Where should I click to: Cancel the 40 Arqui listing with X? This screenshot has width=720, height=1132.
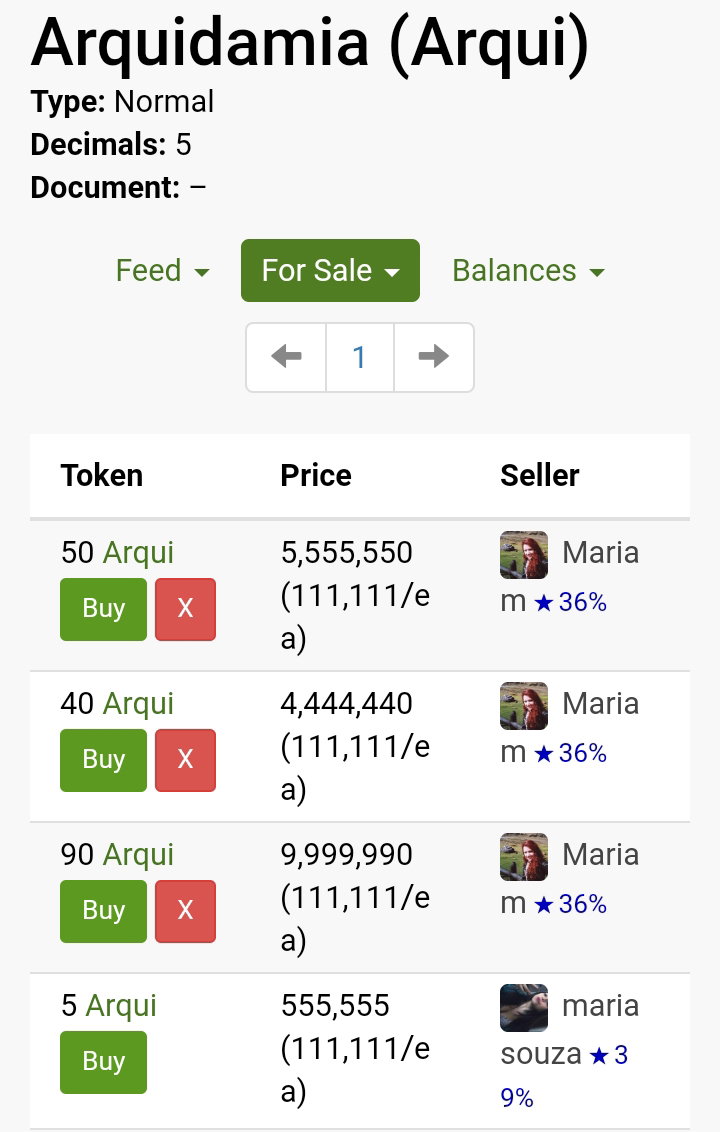[x=186, y=759]
